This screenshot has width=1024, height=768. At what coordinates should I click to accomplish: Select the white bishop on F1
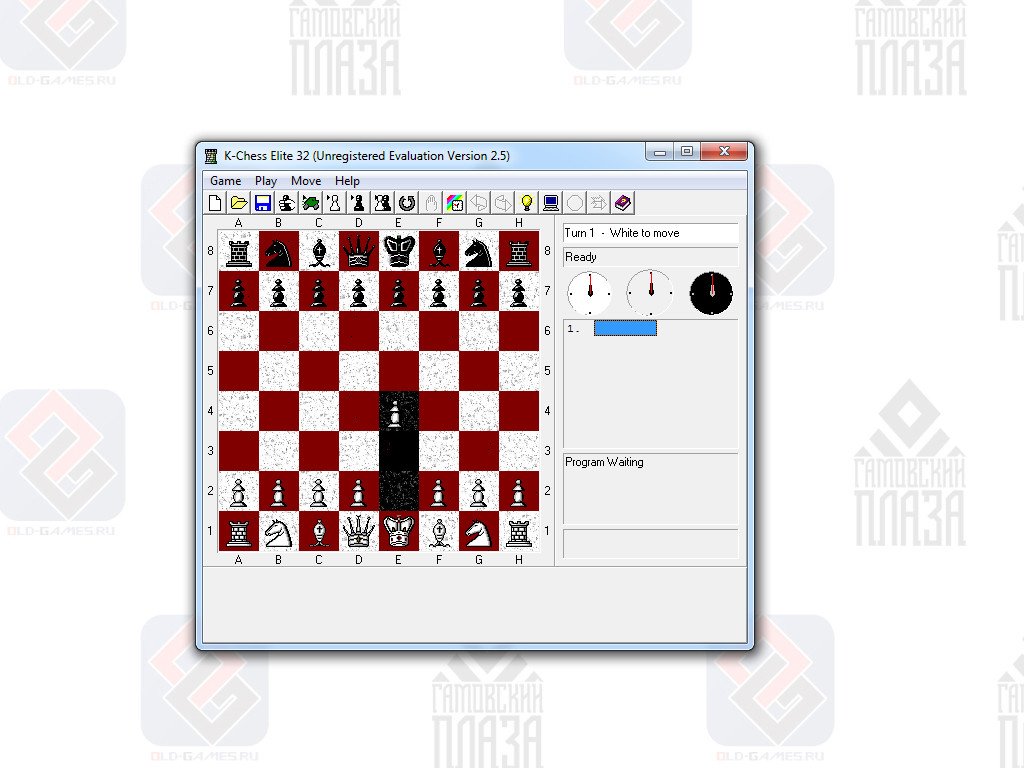tap(439, 532)
